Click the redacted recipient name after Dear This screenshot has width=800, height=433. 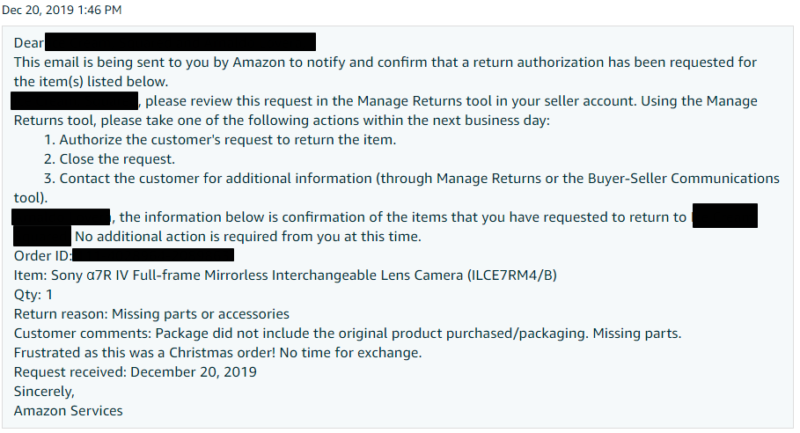click(x=180, y=42)
